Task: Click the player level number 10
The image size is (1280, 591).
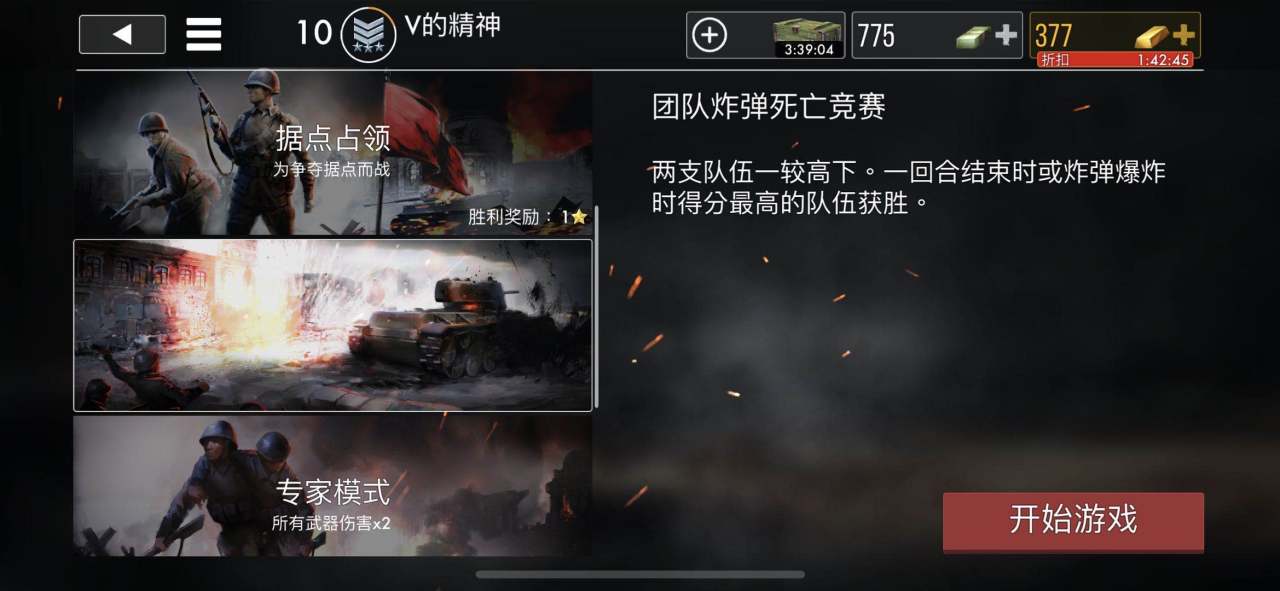Action: (x=314, y=33)
